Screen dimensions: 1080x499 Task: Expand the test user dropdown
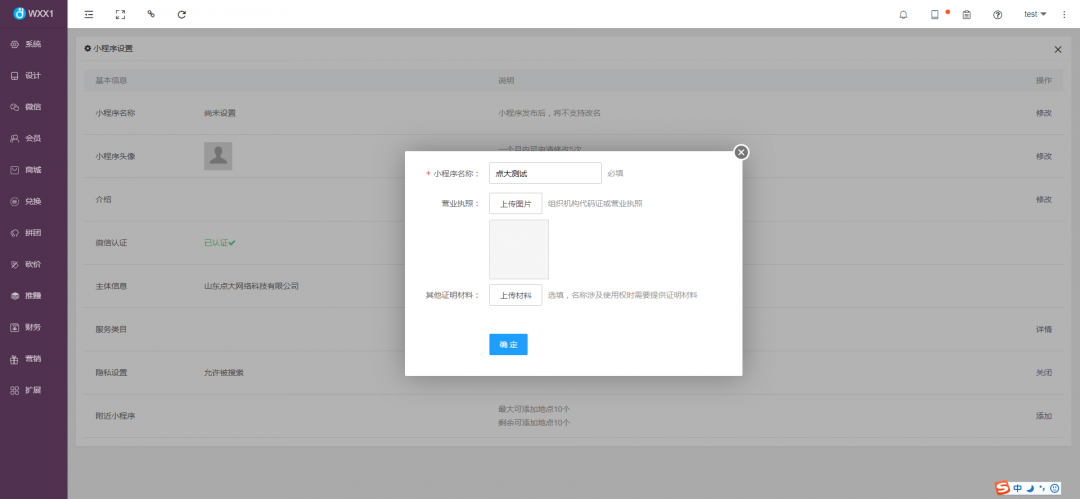point(1035,14)
